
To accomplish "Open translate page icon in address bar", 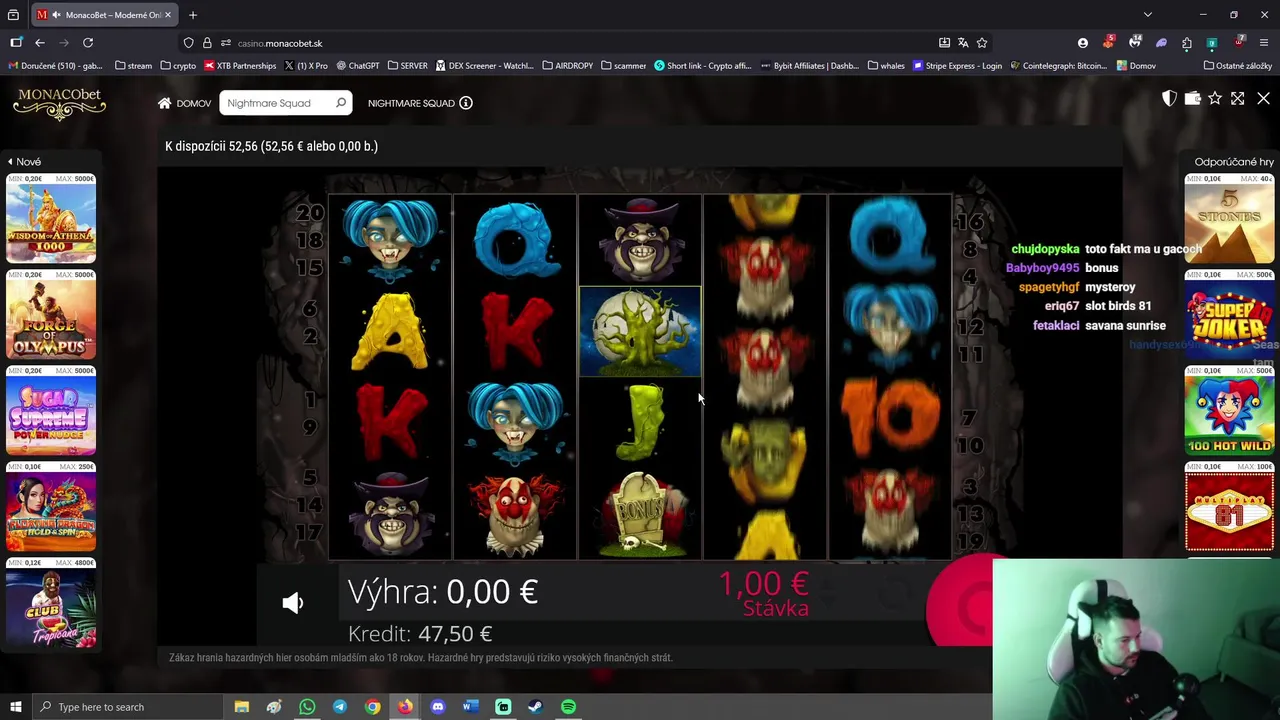I will [x=963, y=43].
